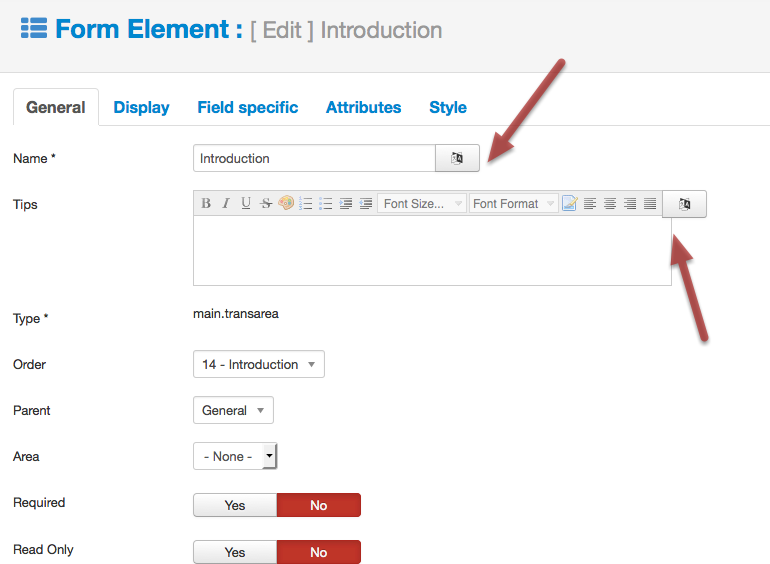This screenshot has height=564, width=770.
Task: Insert numbered list in Tips editor
Action: point(306,203)
